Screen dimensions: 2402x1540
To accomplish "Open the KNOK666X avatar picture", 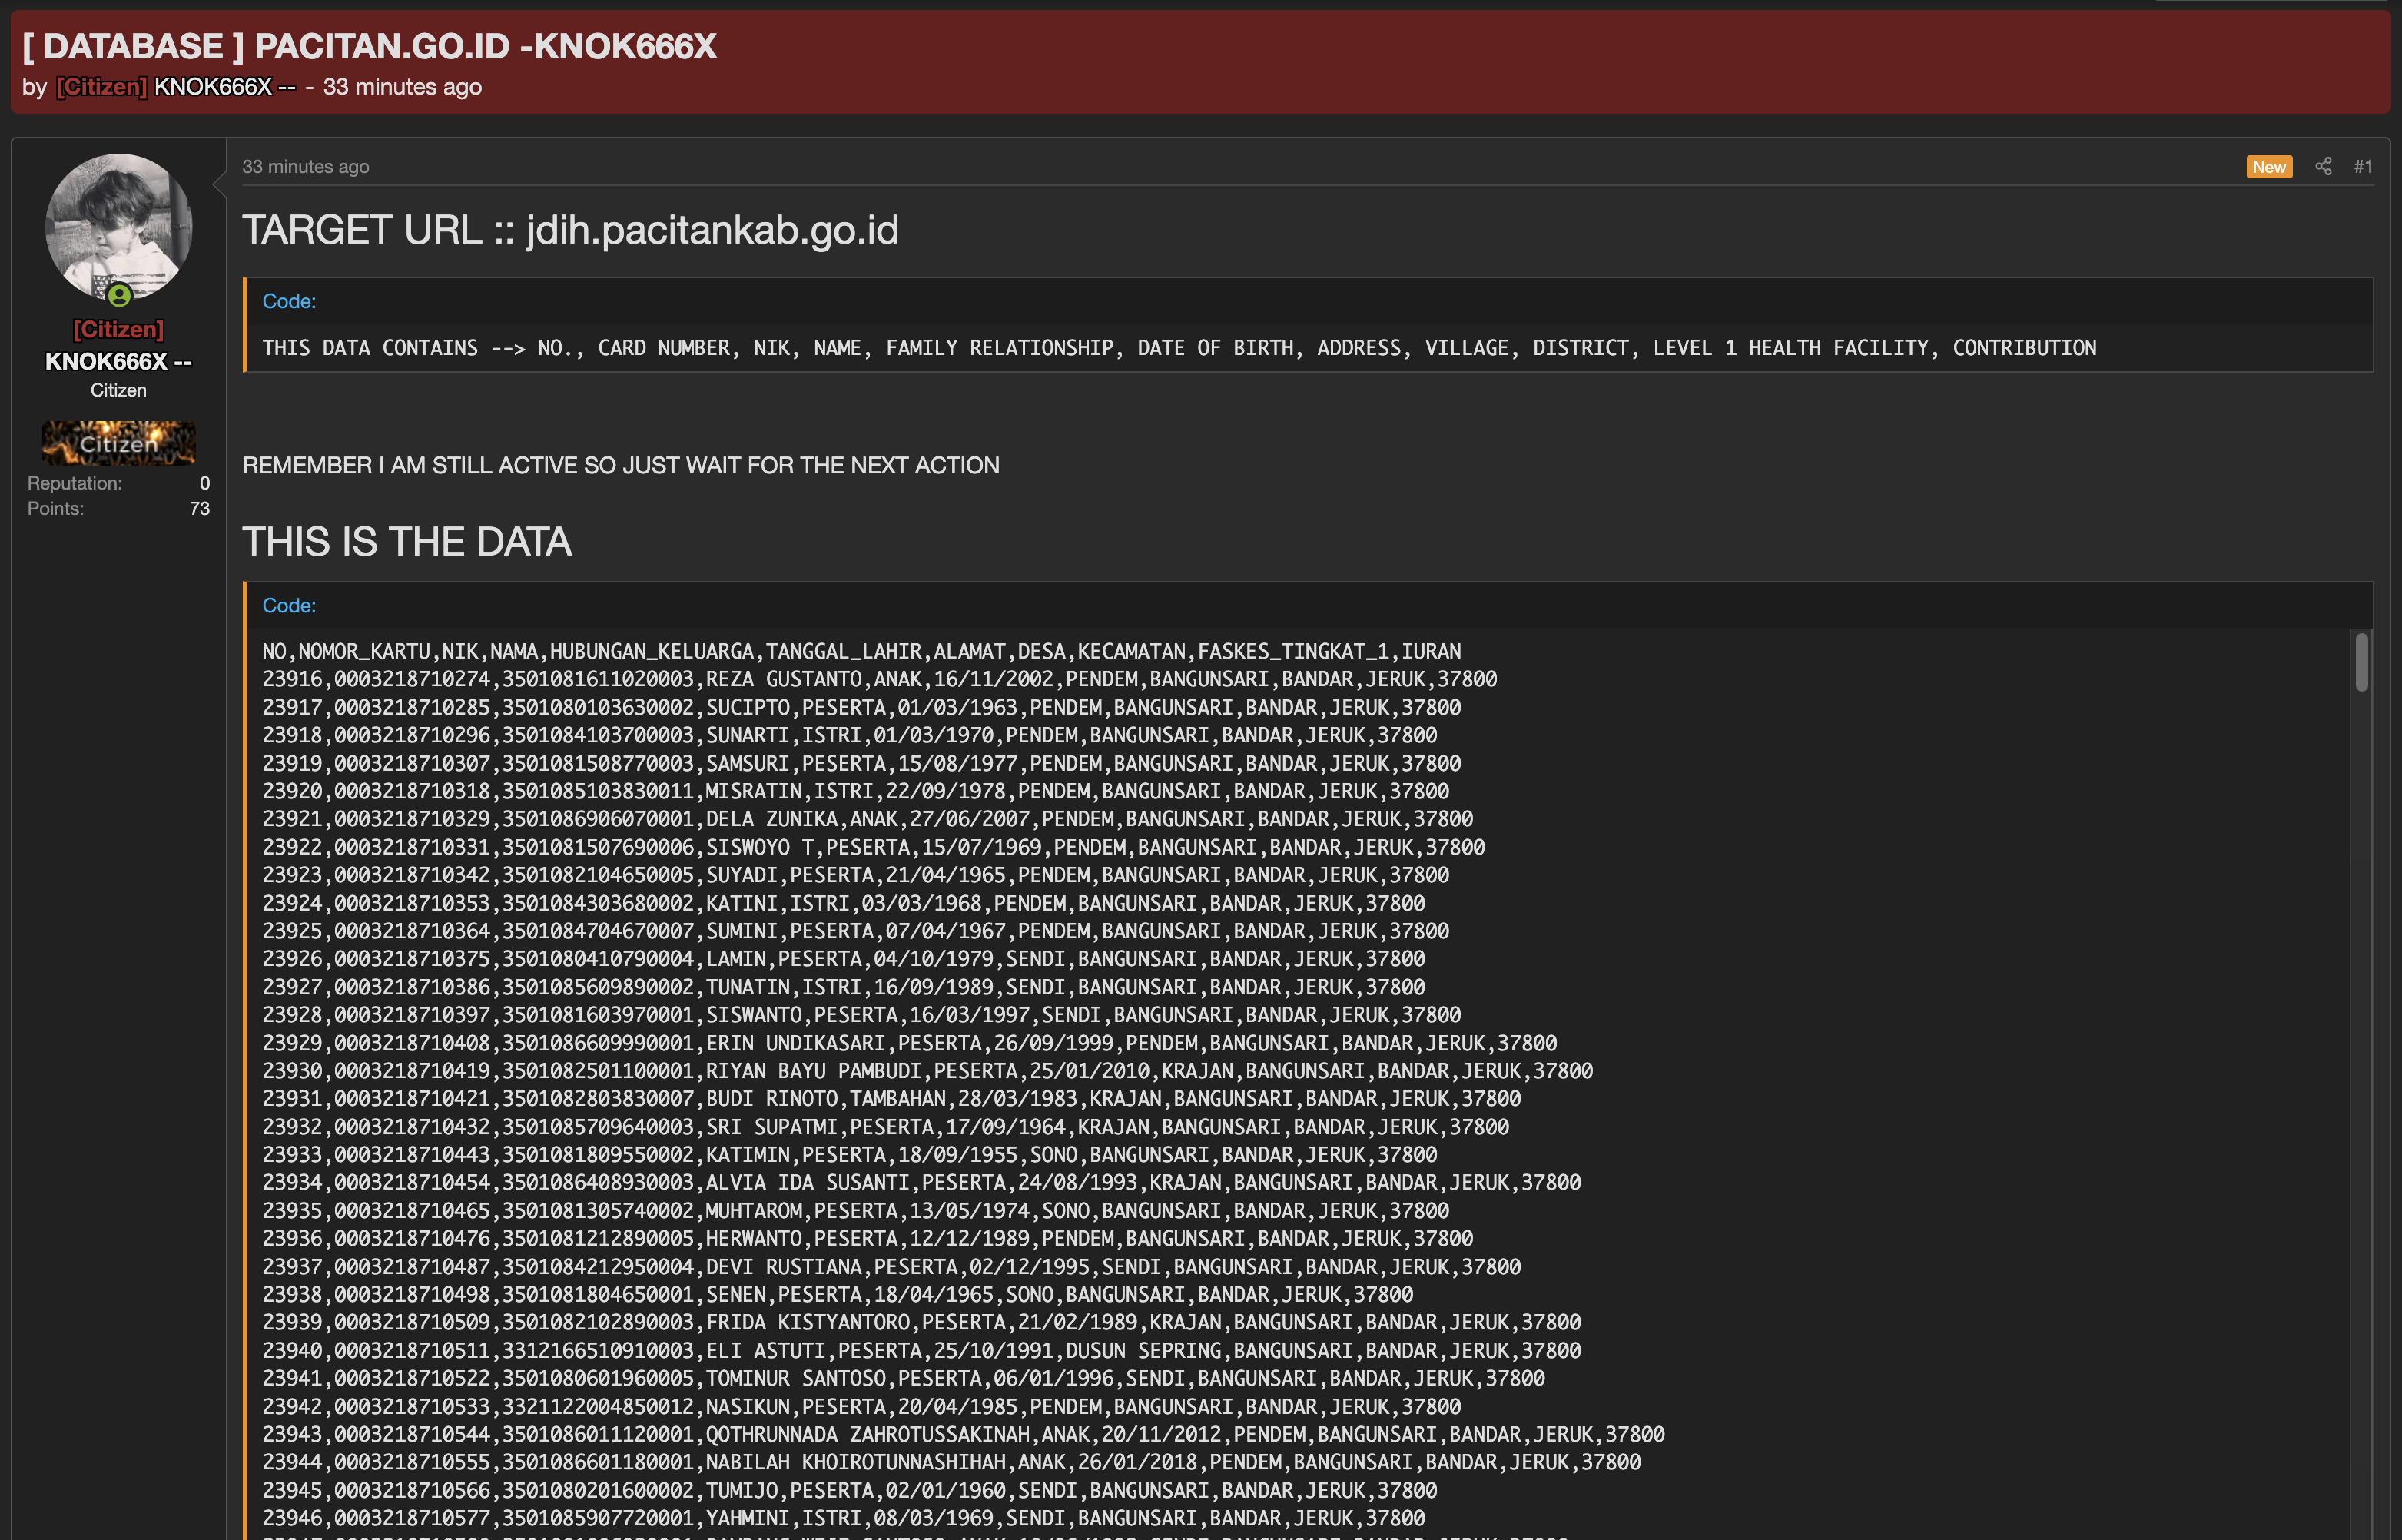I will tap(119, 227).
